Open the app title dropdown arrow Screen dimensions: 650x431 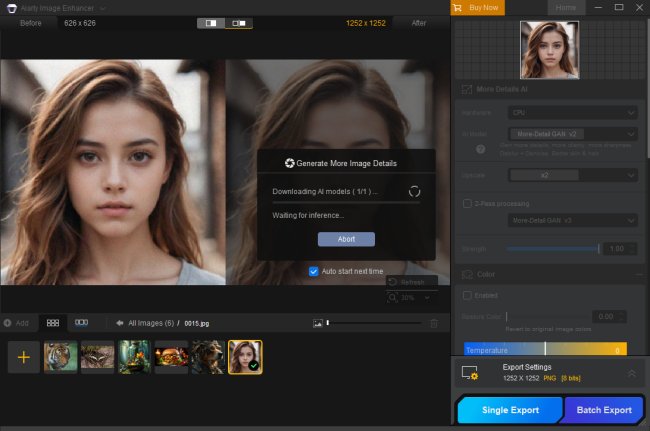103,8
